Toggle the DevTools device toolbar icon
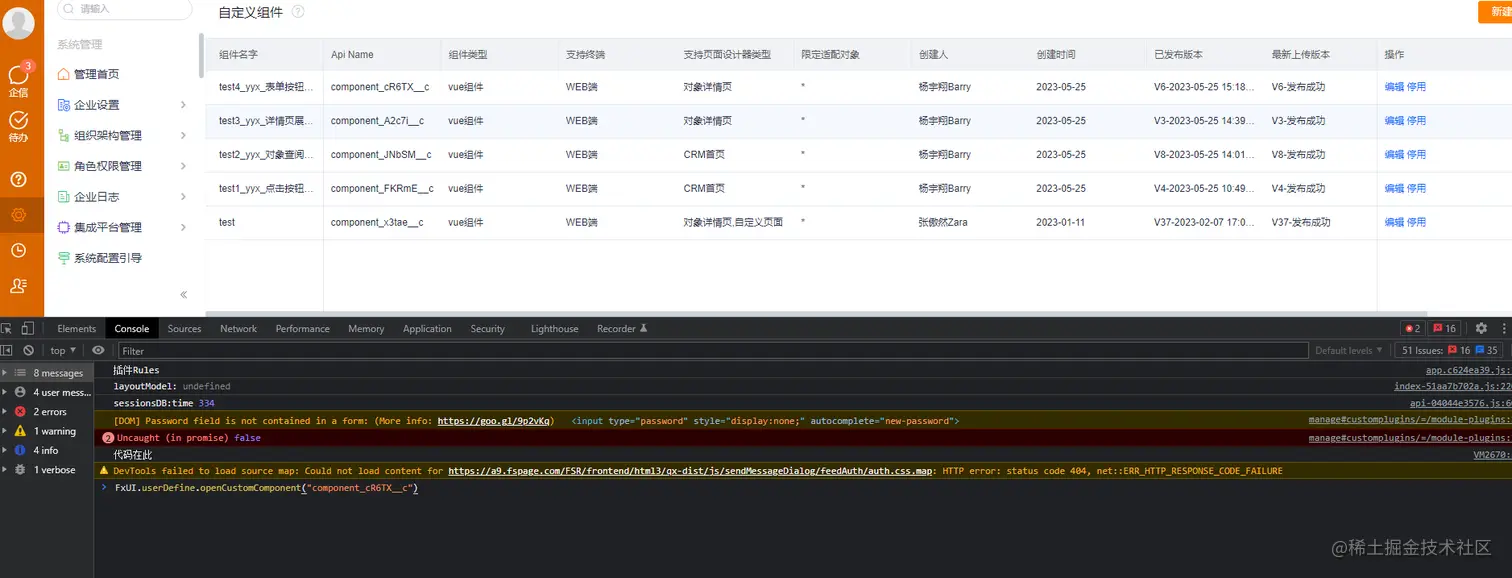 click(28, 328)
